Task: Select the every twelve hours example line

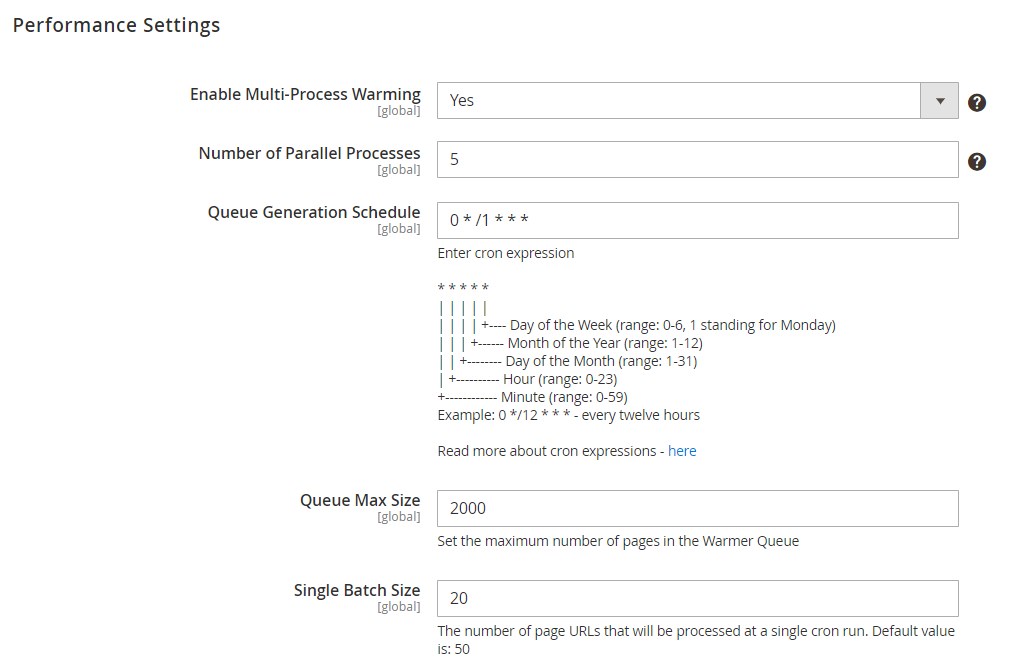Action: coord(568,415)
